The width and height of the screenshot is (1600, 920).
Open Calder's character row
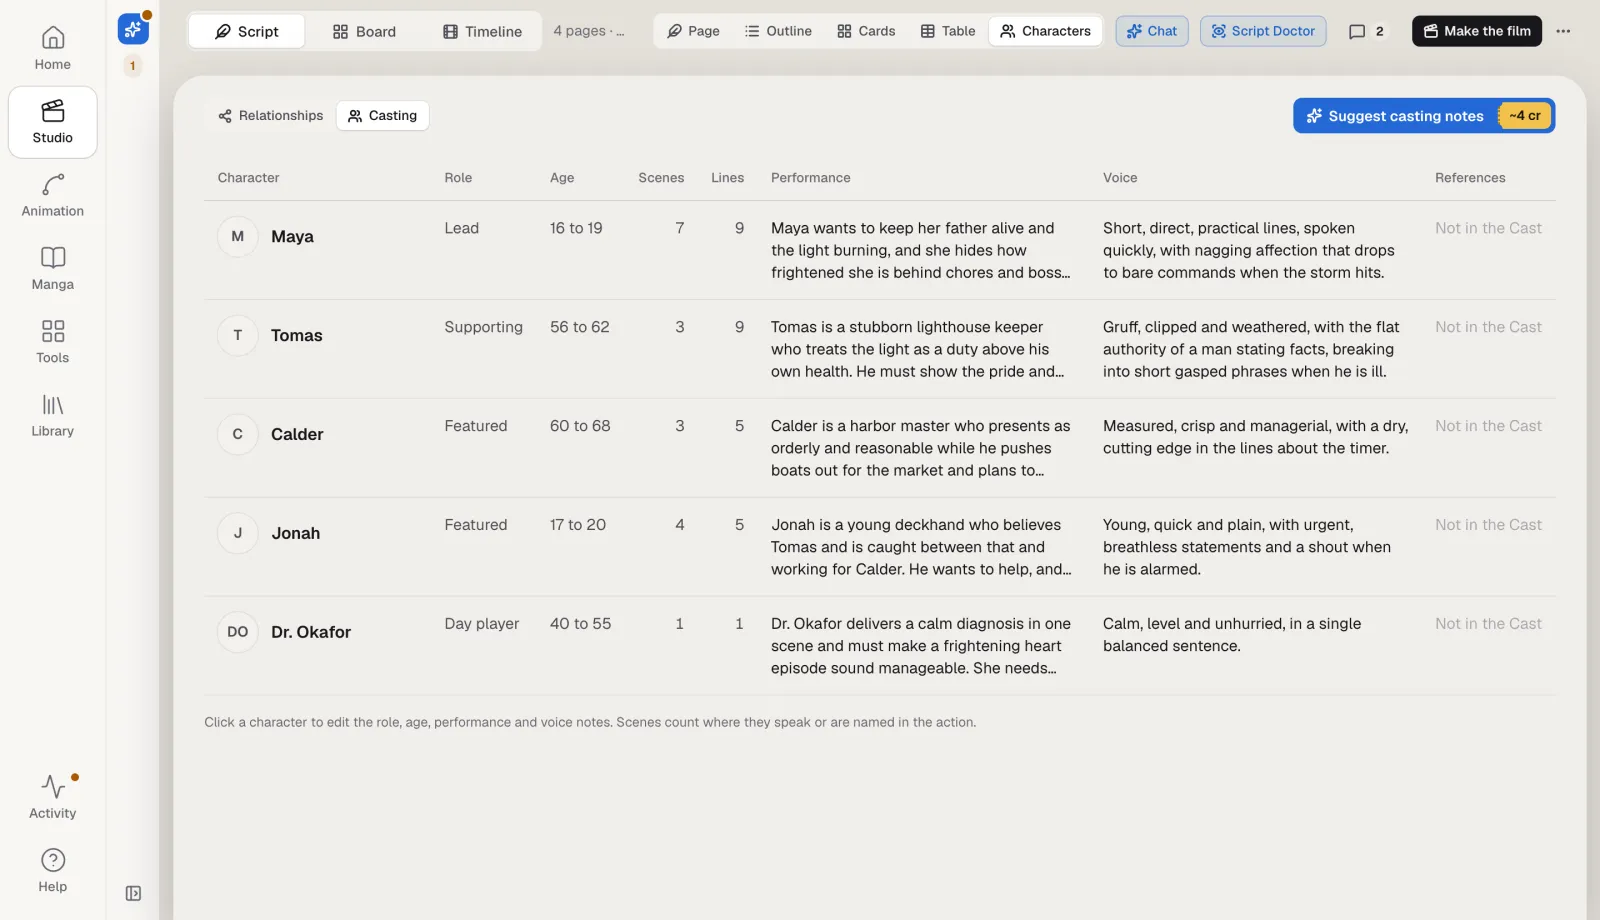click(x=880, y=448)
